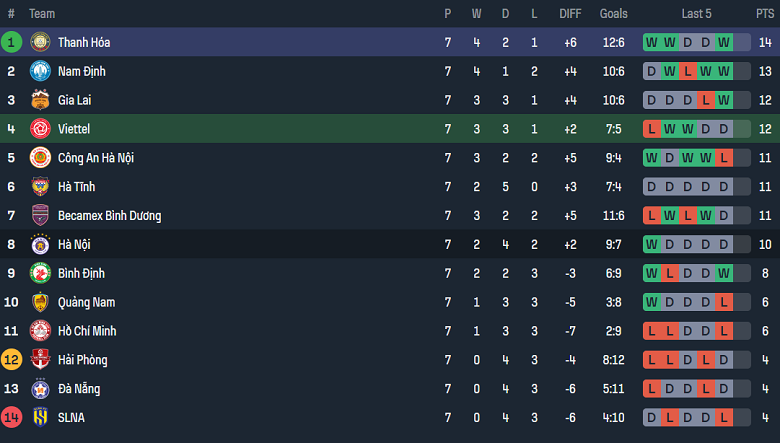Click the Becamex Bình Dương logo

tap(40, 215)
